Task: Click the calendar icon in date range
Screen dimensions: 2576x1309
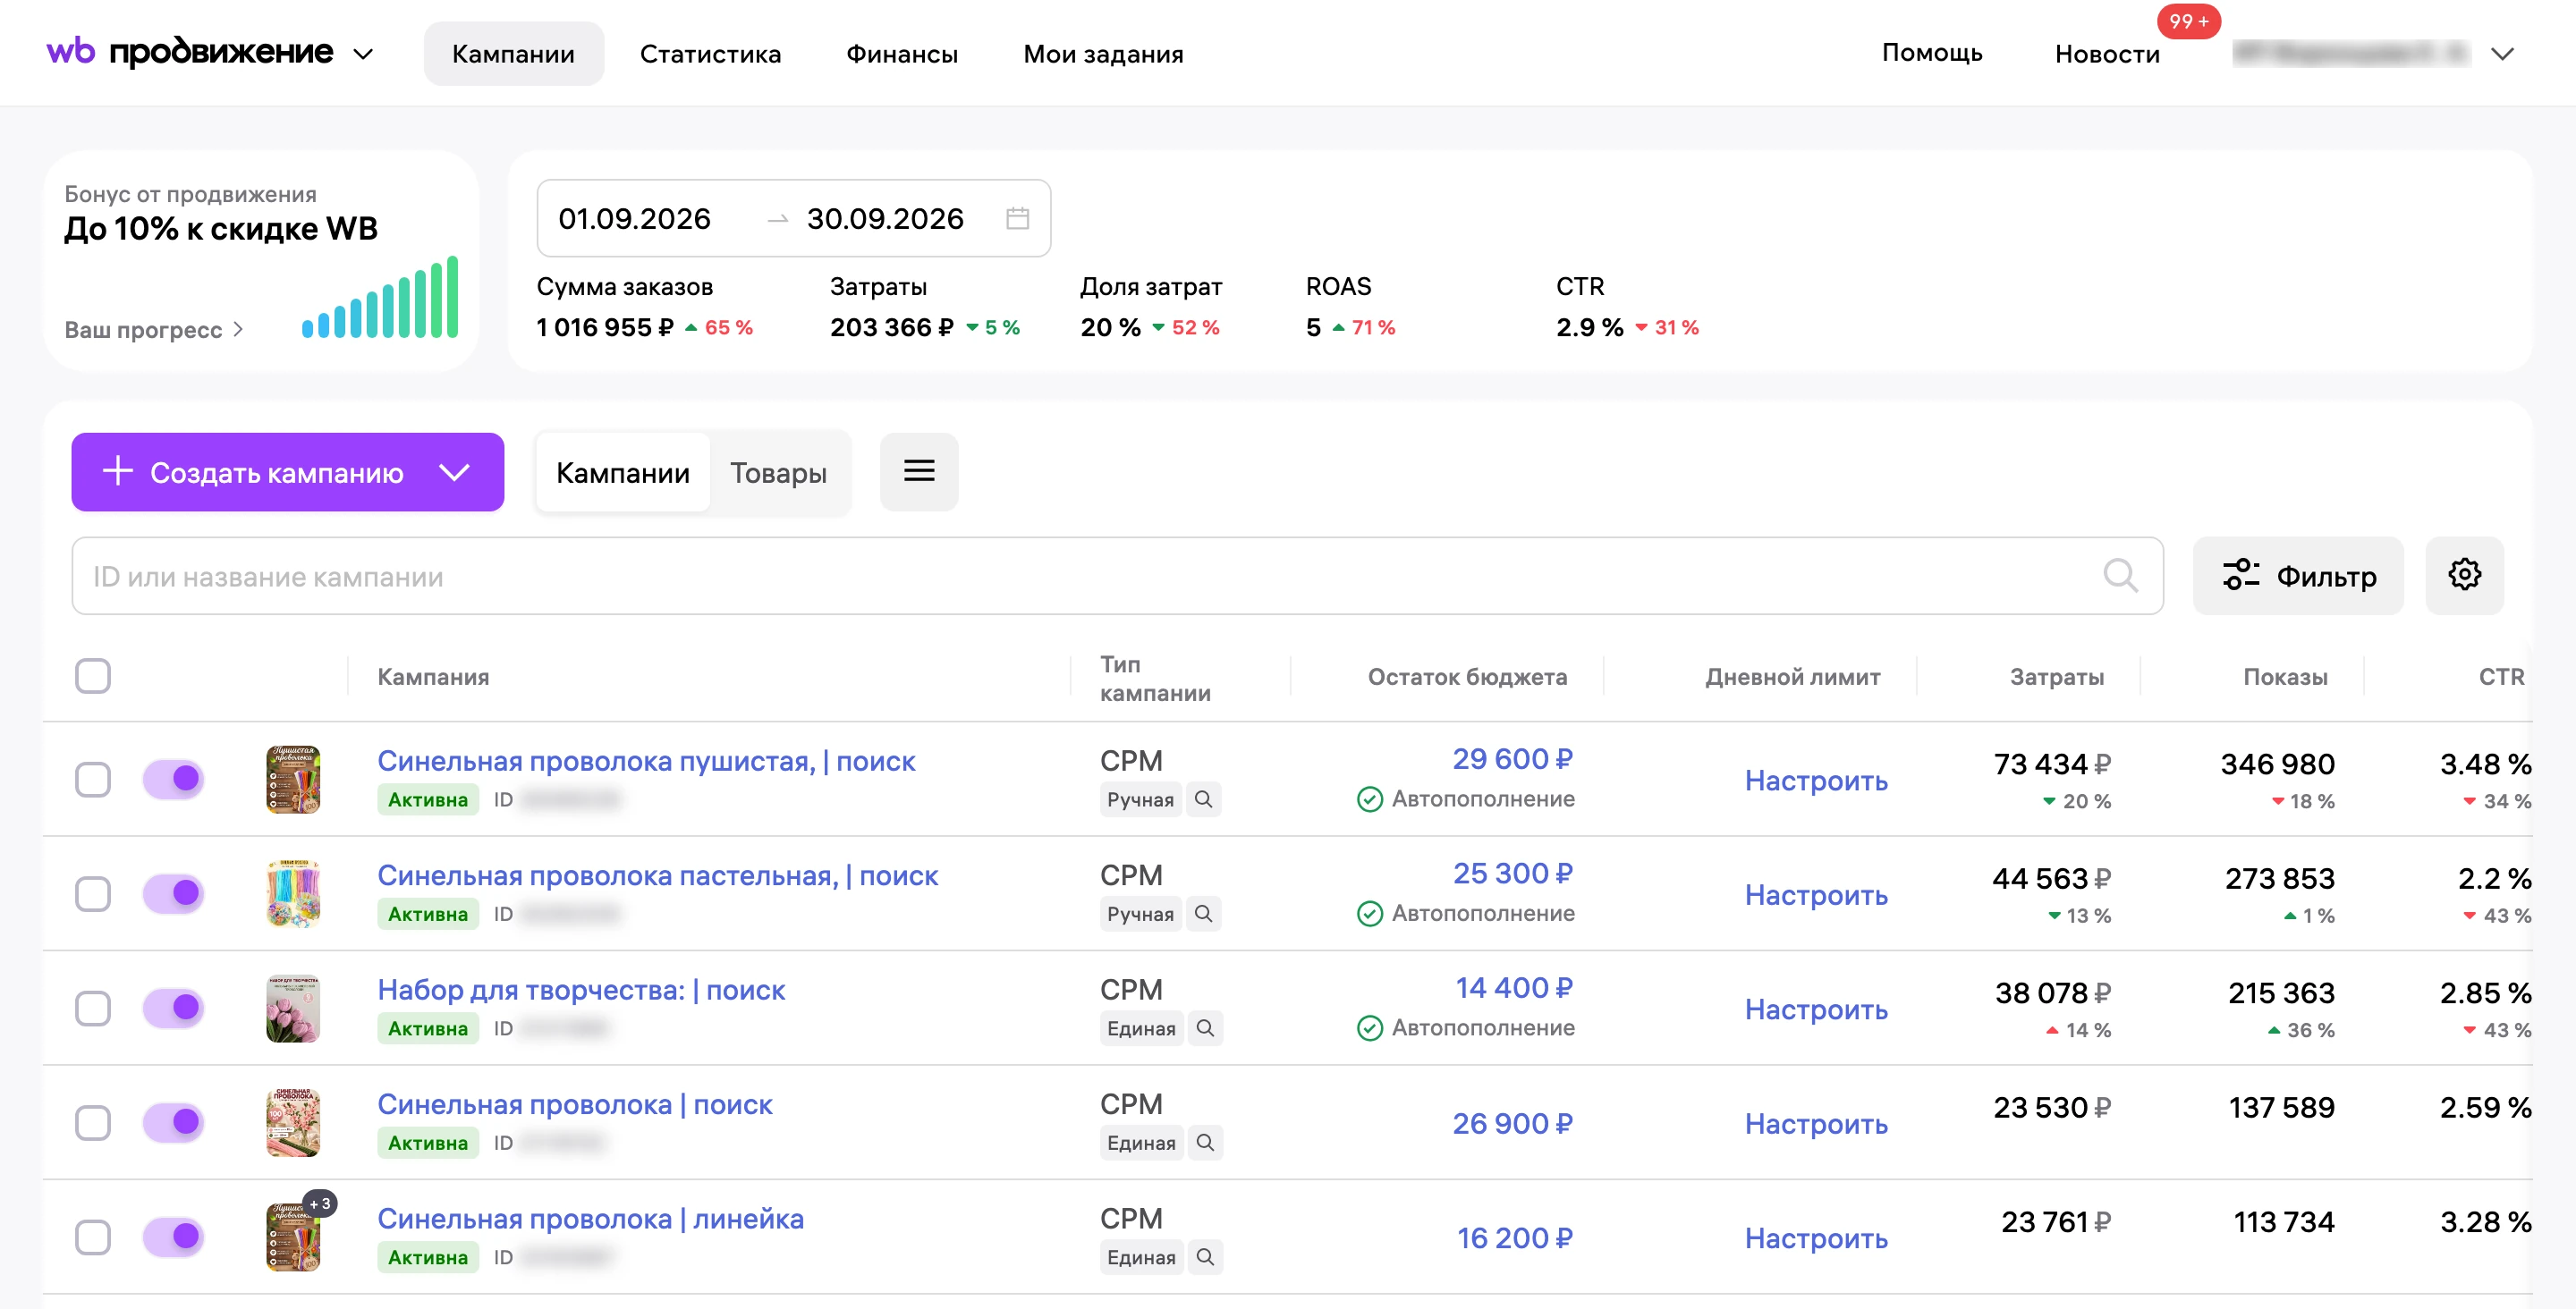Action: [1017, 218]
